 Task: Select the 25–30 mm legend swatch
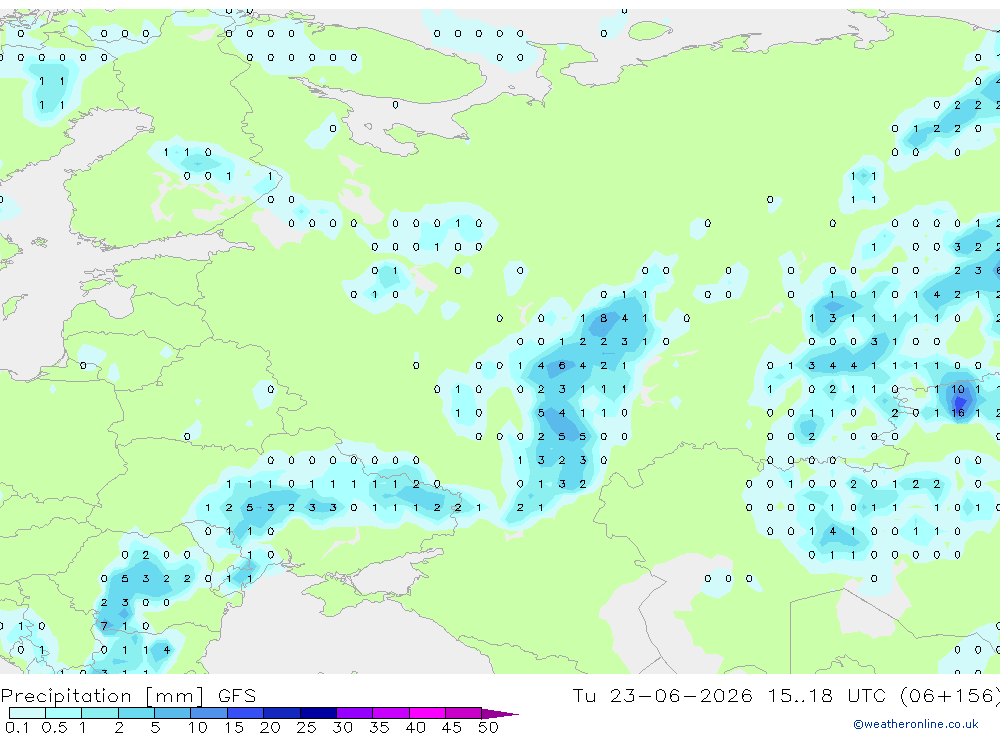(318, 713)
